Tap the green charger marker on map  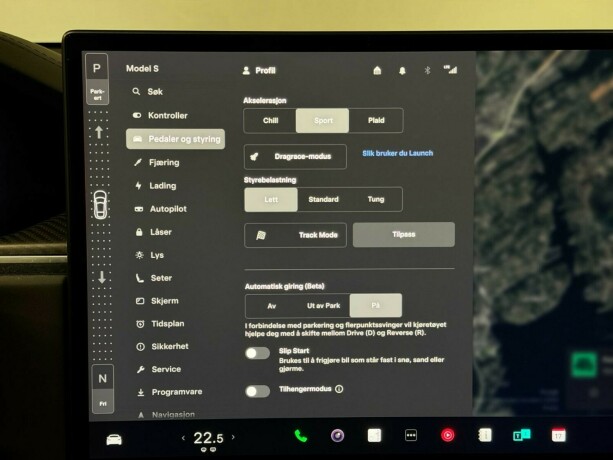click(x=584, y=364)
